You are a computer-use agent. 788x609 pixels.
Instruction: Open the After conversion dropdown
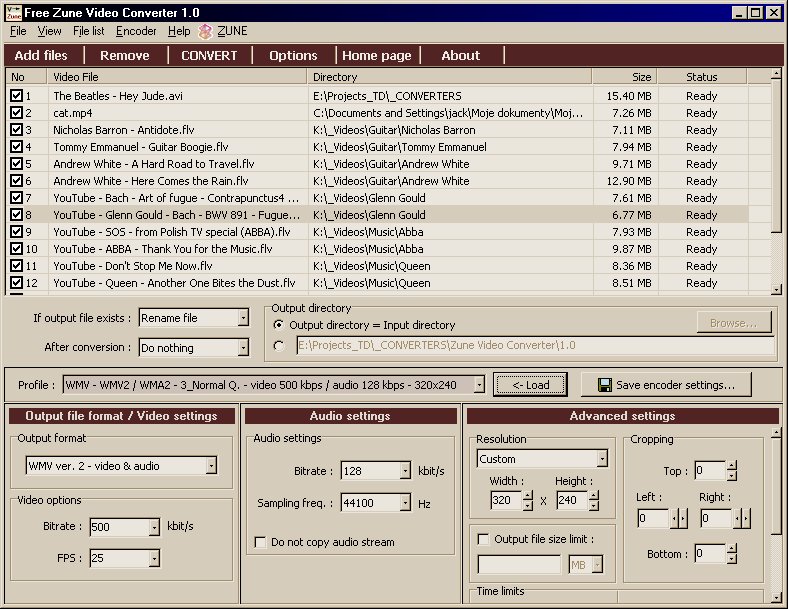[x=243, y=347]
